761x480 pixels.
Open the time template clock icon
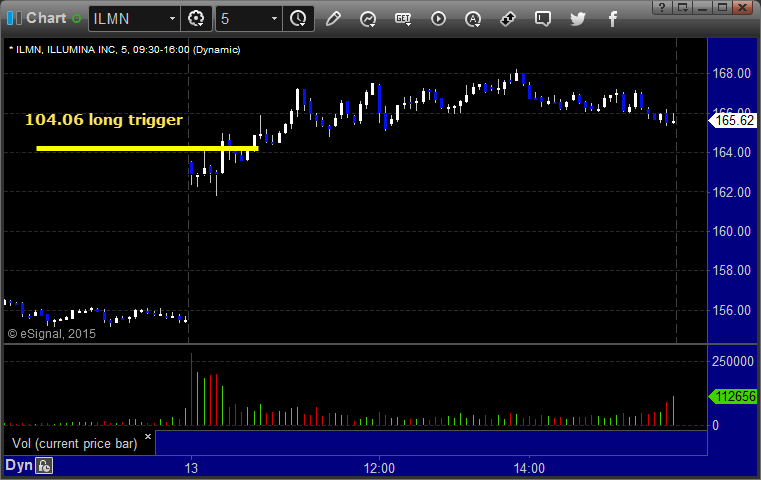298,19
